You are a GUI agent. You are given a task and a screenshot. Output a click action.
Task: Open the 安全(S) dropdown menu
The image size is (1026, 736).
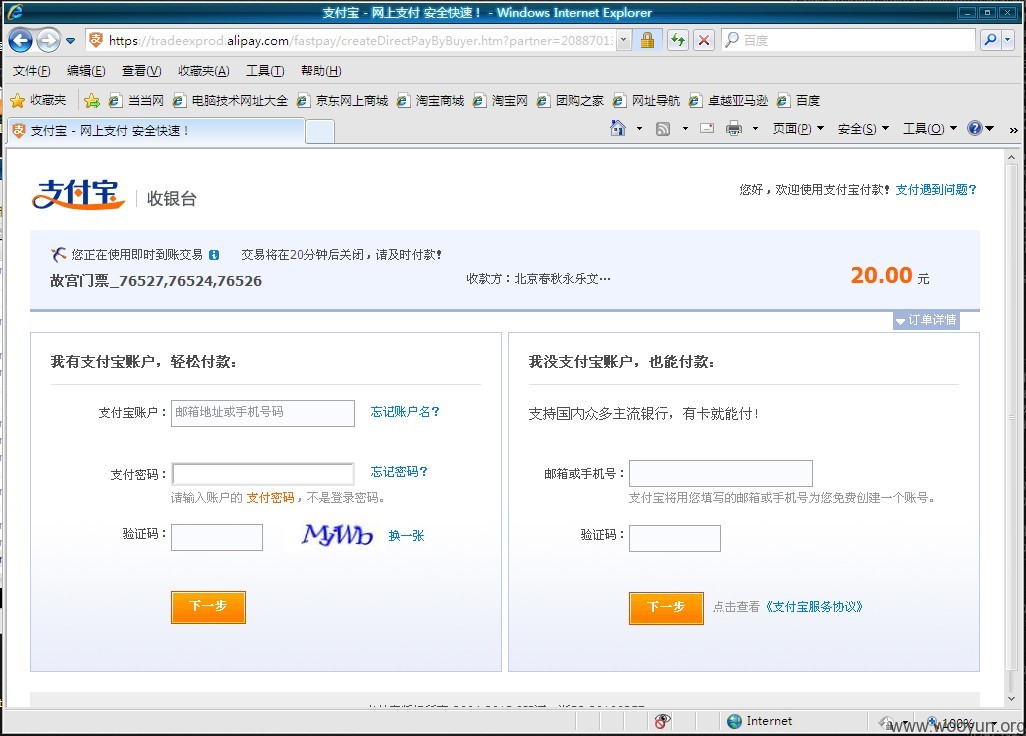[863, 128]
